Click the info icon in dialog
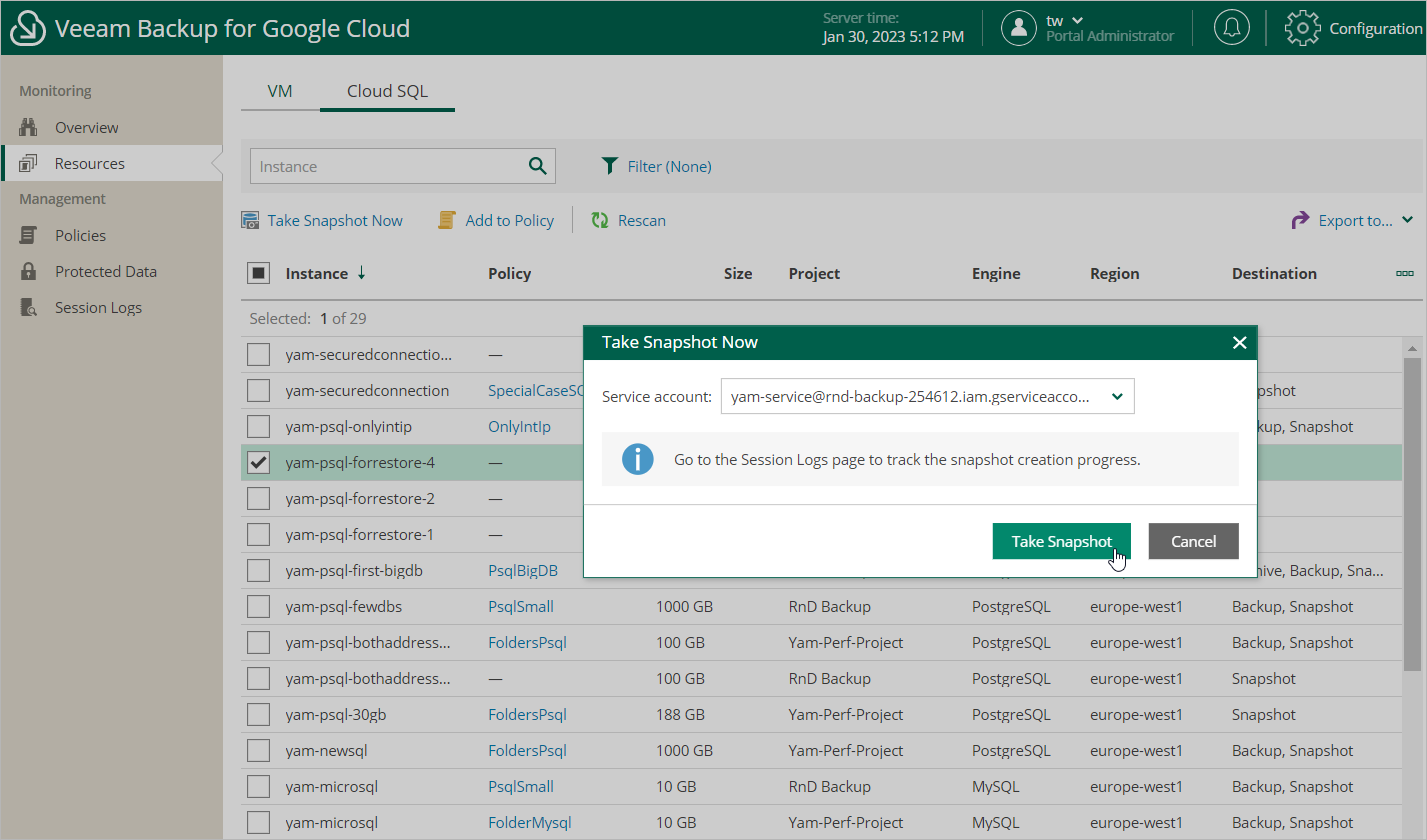This screenshot has width=1427, height=840. coord(637,460)
